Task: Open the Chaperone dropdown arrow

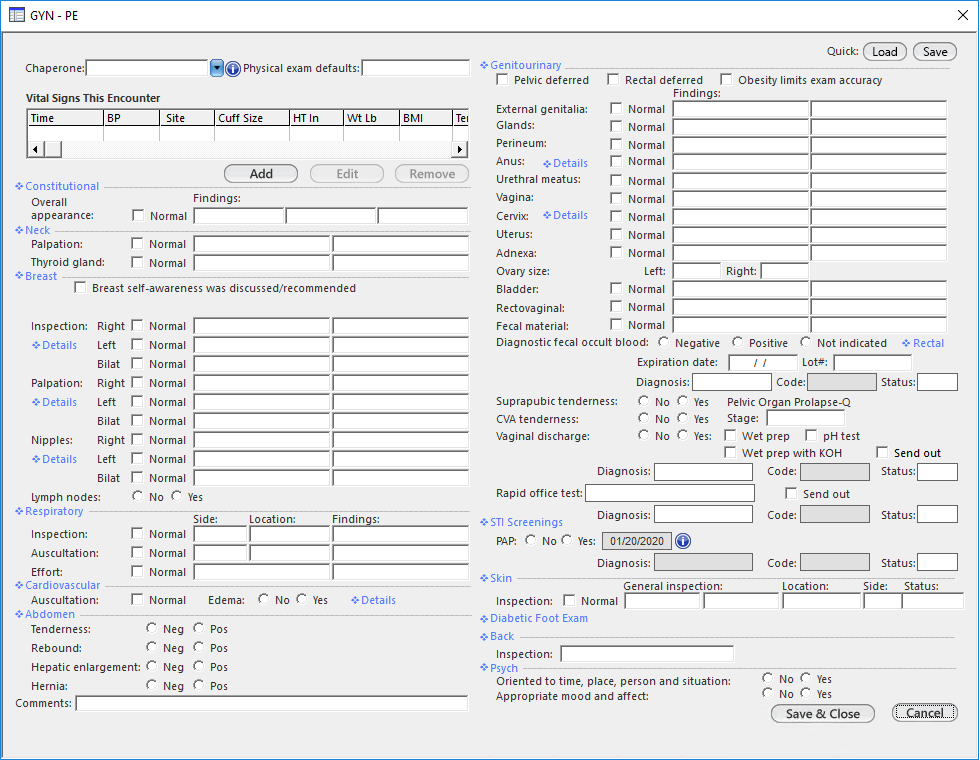Action: pyautogui.click(x=216, y=68)
